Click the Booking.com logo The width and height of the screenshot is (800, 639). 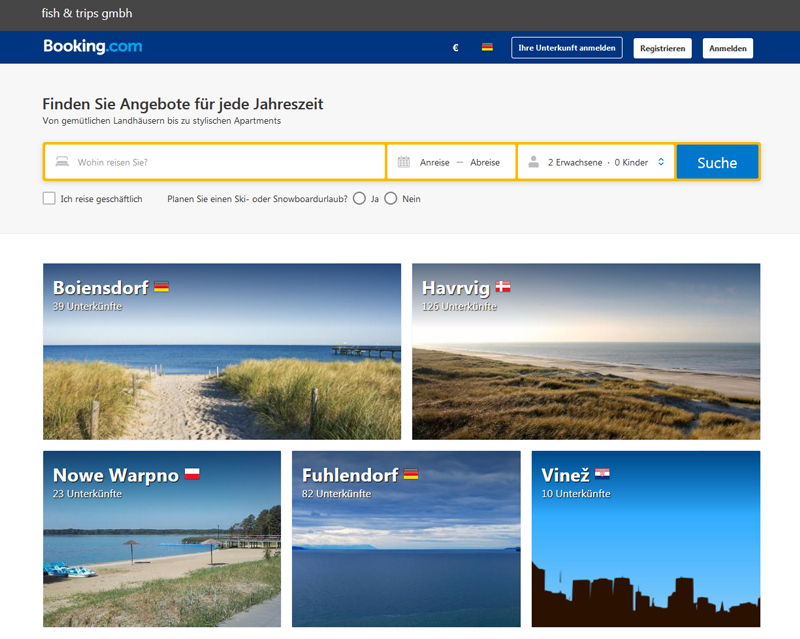(93, 47)
